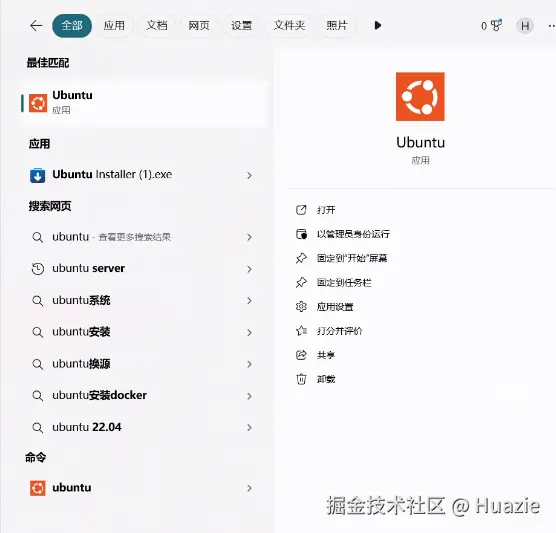556x533 pixels.
Task: Expand the ubuntu 22.04 chevron
Action: coord(249,428)
